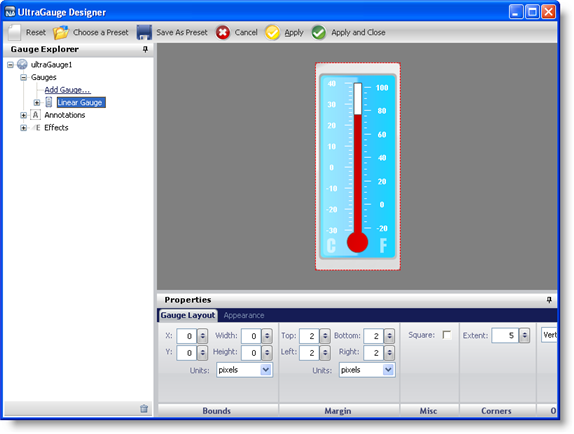Click the Reset page icon

point(15,33)
